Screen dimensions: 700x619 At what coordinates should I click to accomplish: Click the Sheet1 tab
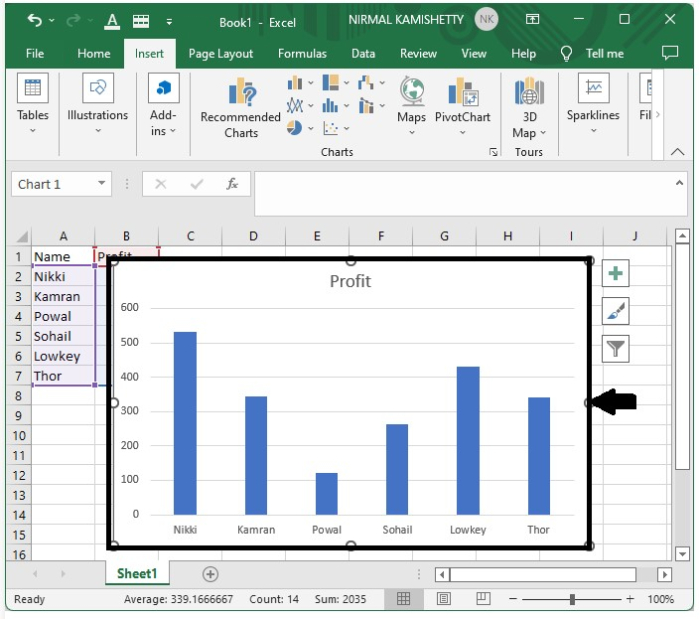pyautogui.click(x=137, y=573)
